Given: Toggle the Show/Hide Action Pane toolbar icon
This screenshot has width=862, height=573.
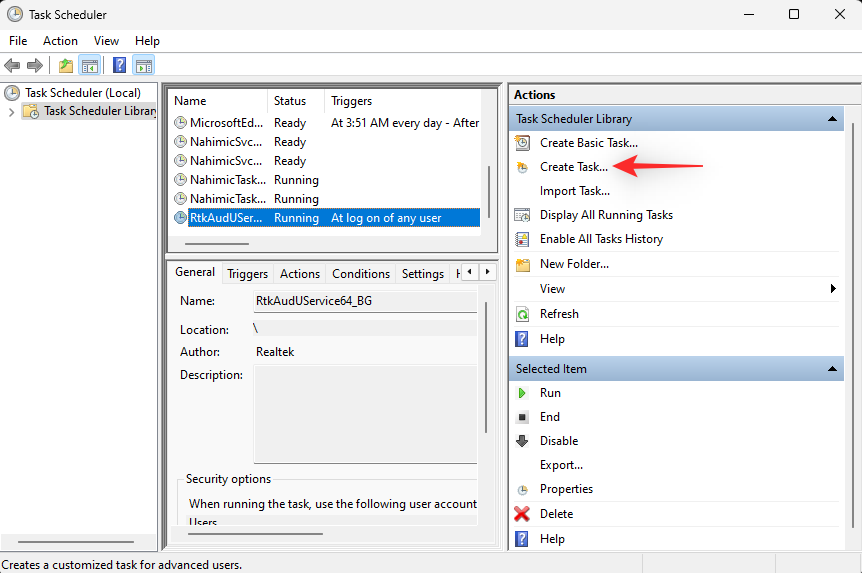Looking at the screenshot, I should click(143, 65).
